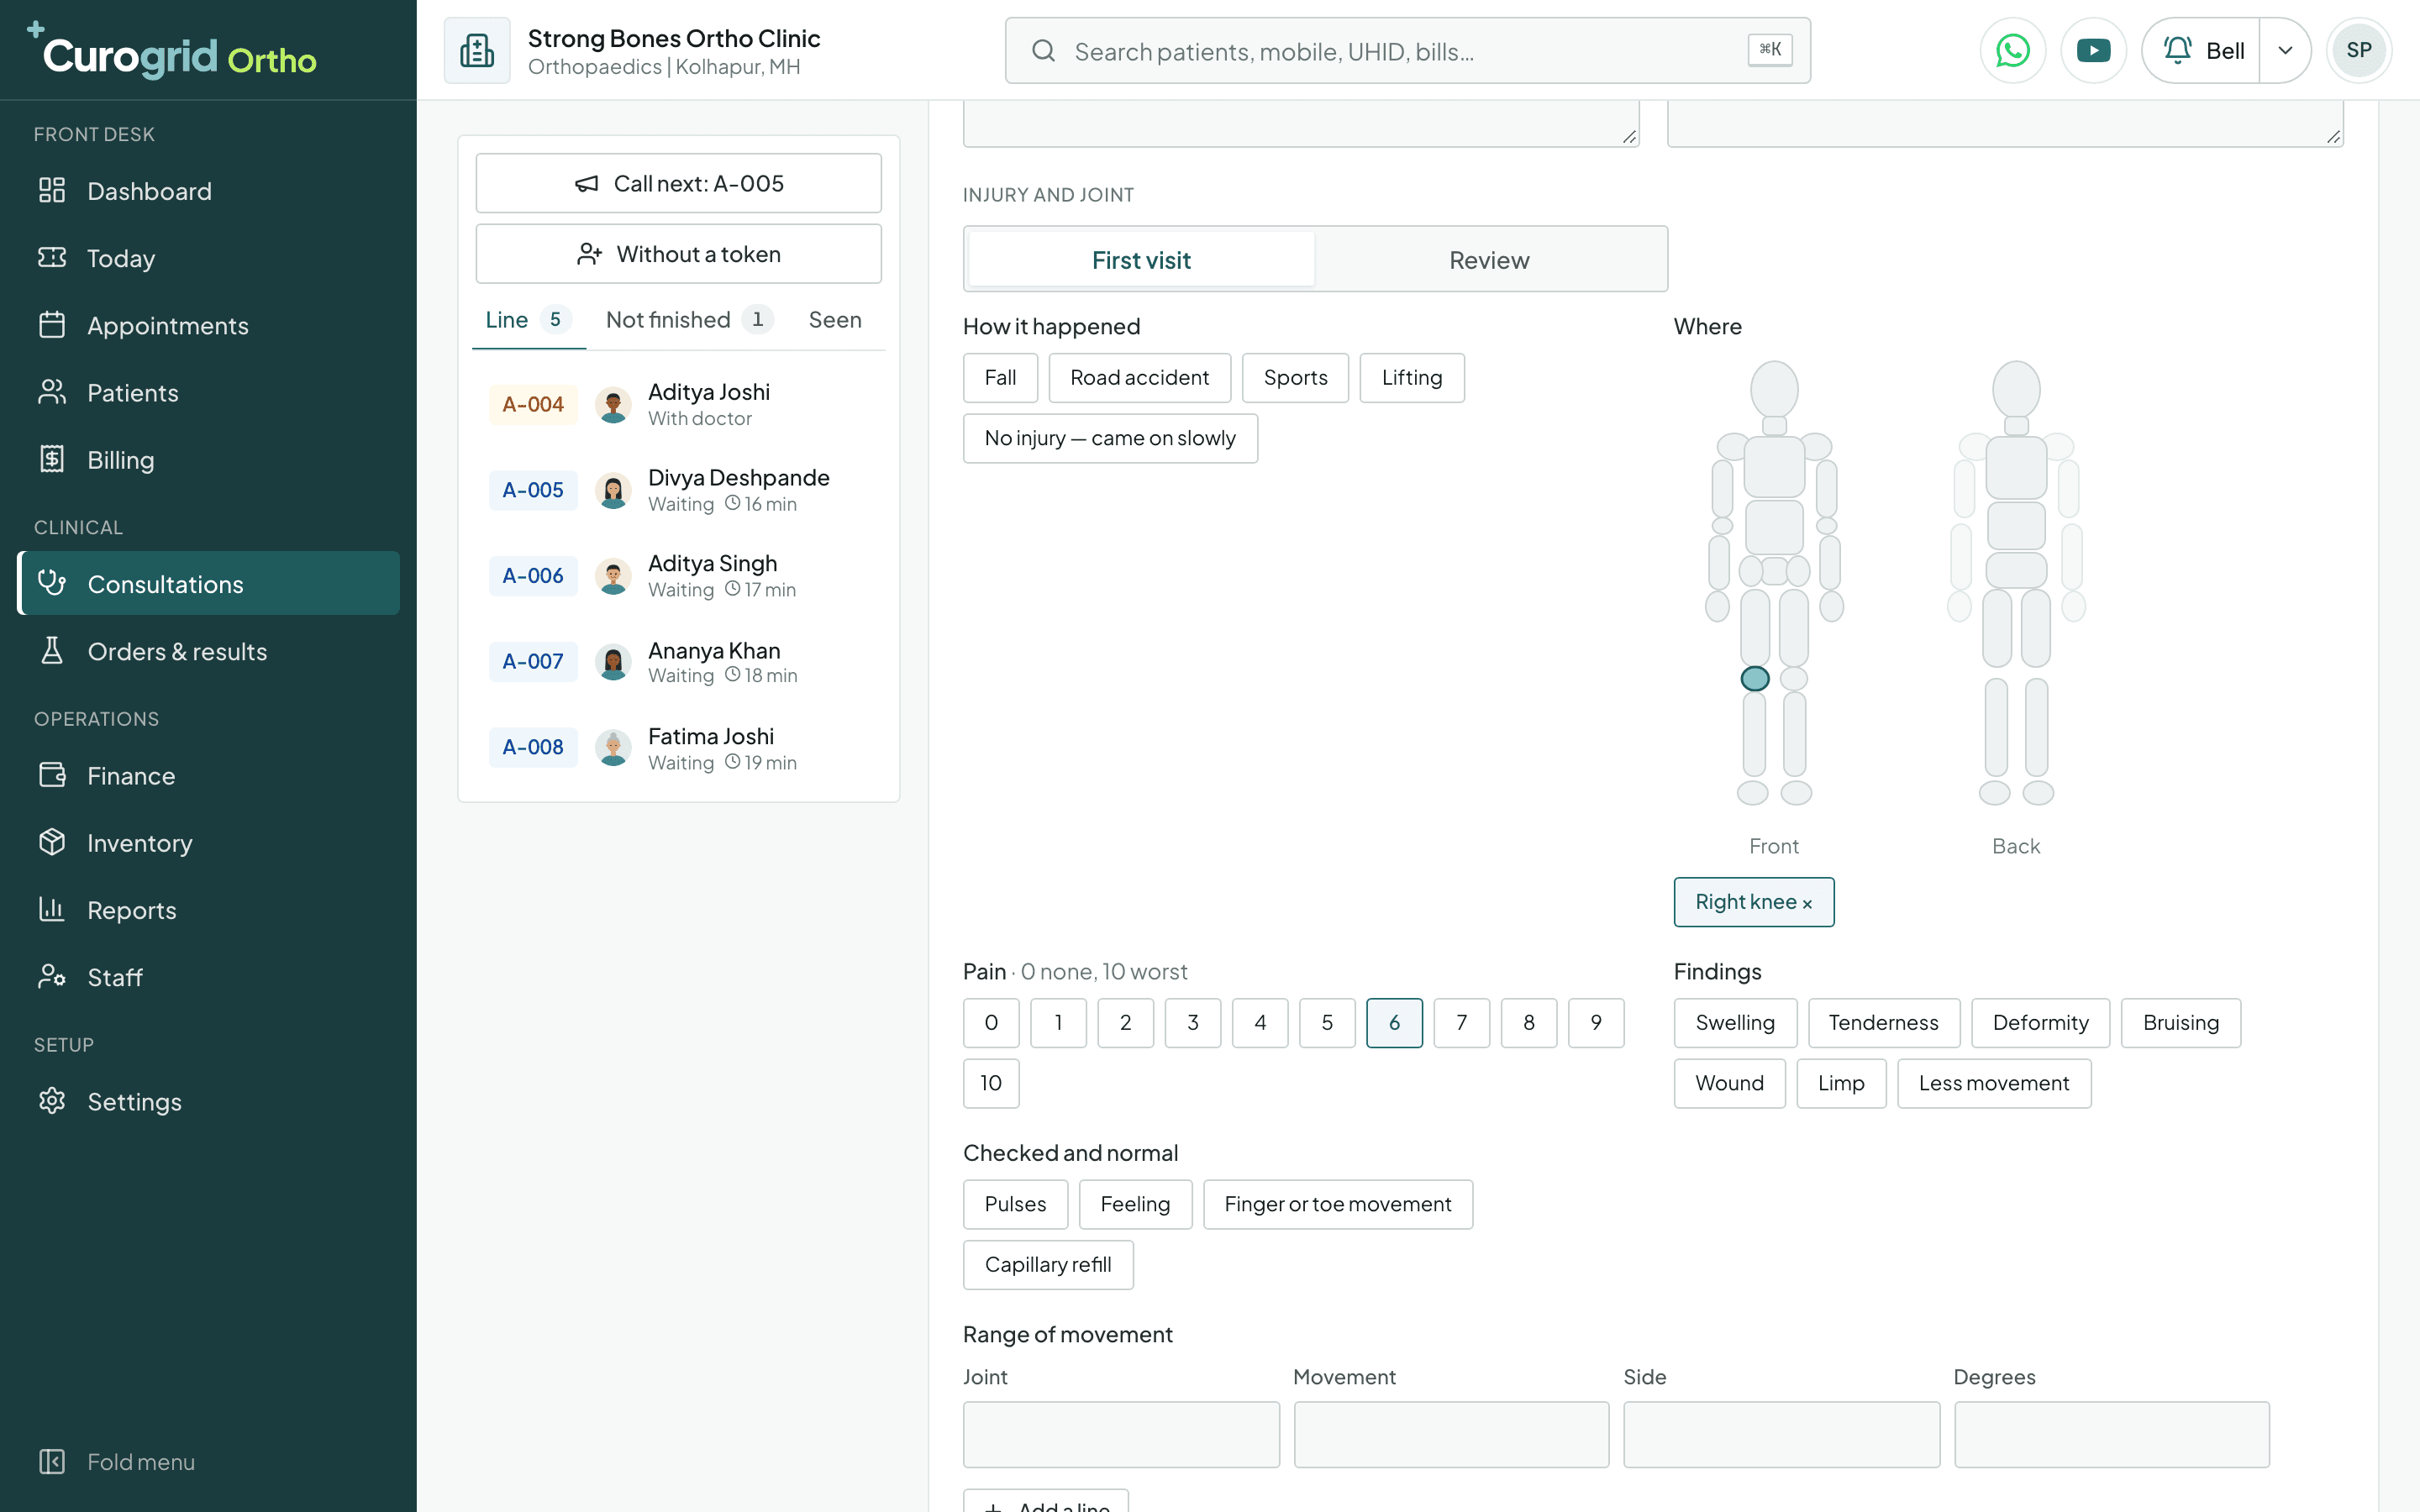Screen dimensions: 2420x1512
Task: Open Billing from the sidebar
Action: pos(208,459)
